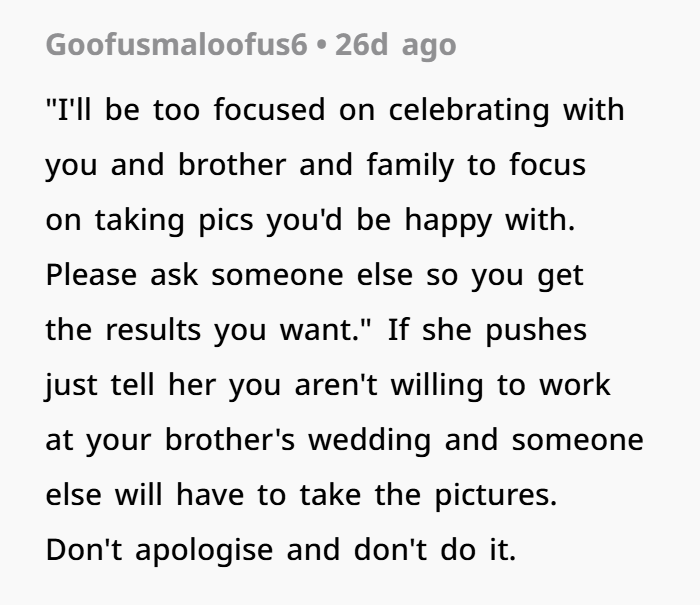Image resolution: width=700 pixels, height=605 pixels.
Task: Click the line "at your brother's wedding"
Action: tap(344, 440)
